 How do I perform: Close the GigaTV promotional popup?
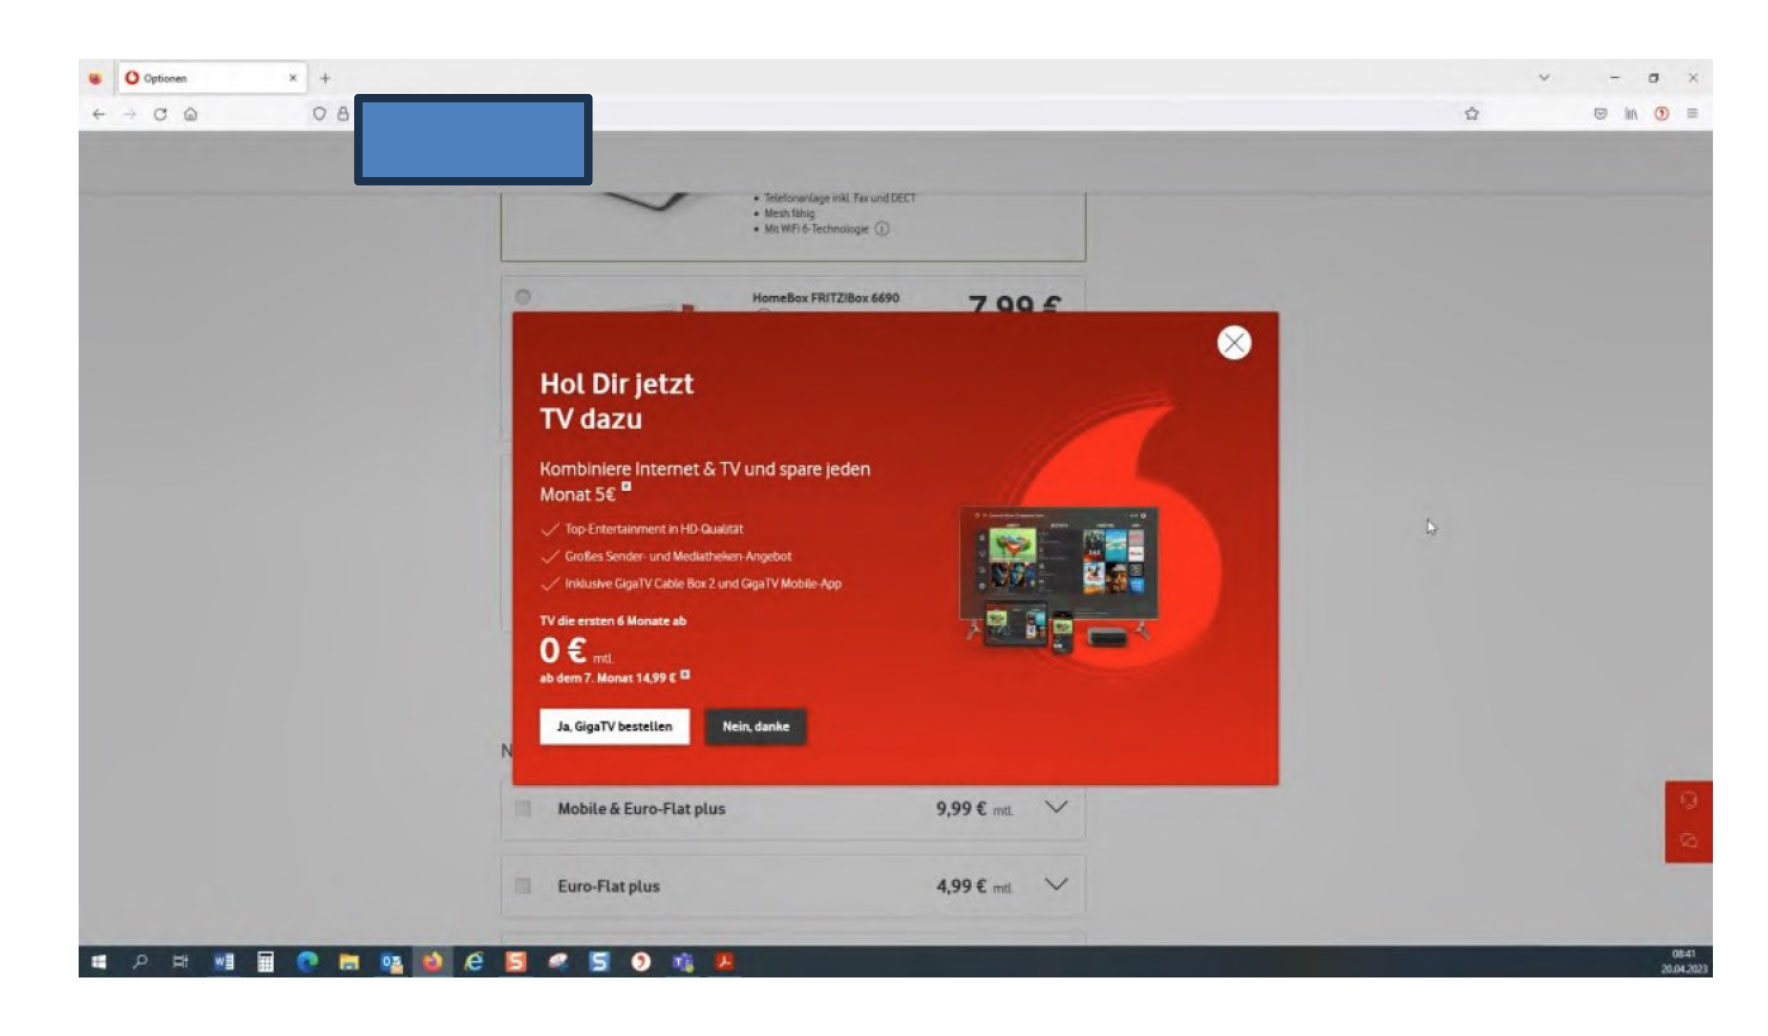click(x=1233, y=343)
